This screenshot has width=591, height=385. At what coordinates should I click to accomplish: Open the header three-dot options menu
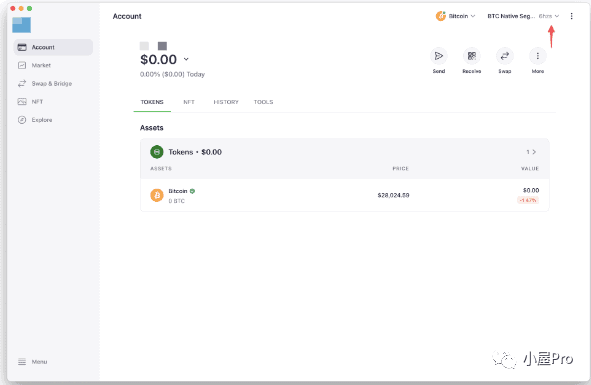pos(571,16)
